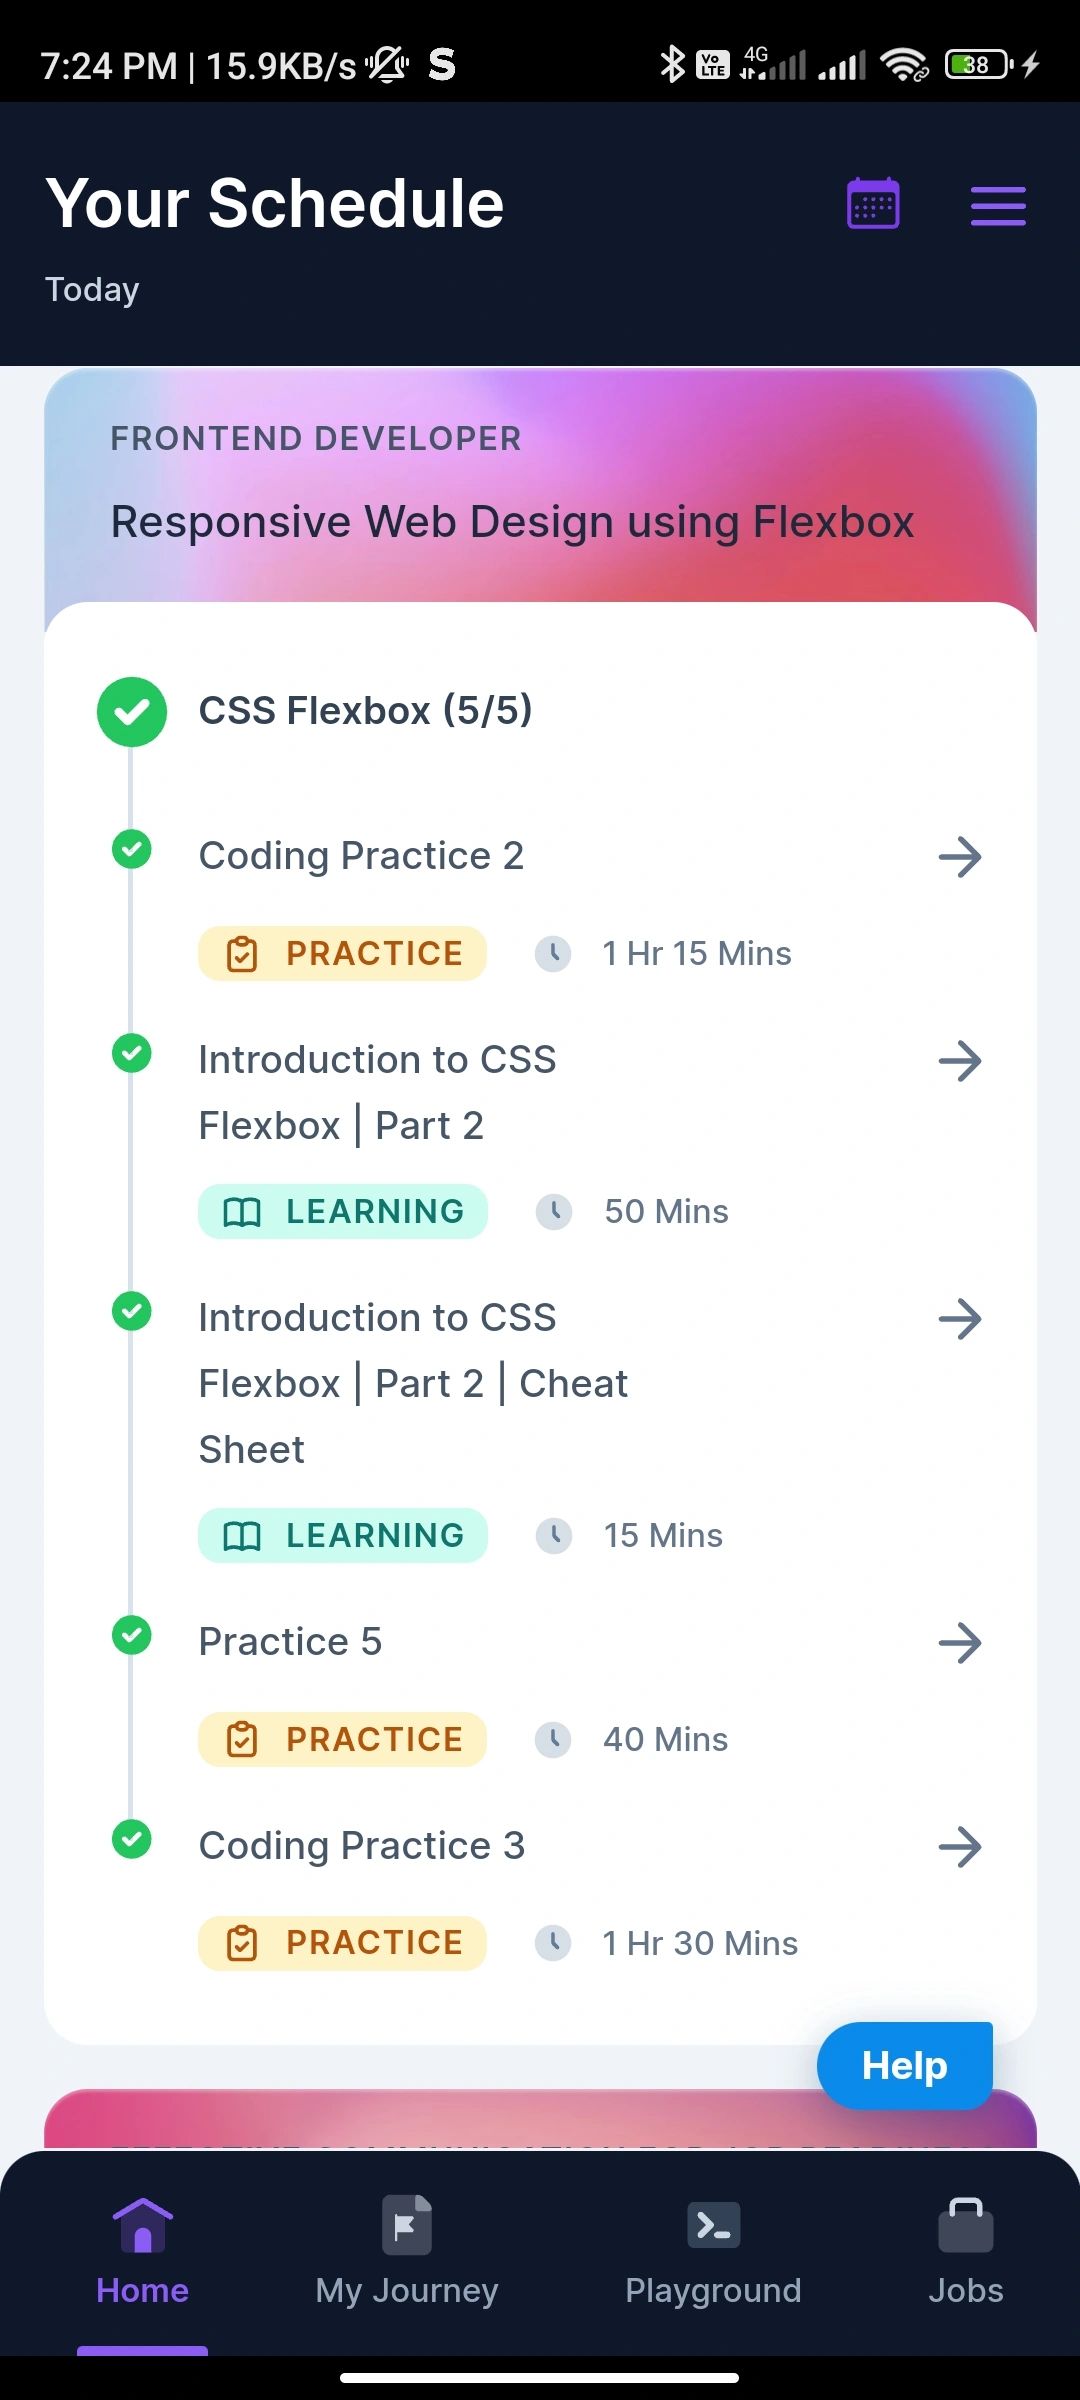Click the green check next to Practice 5

pos(132,1635)
